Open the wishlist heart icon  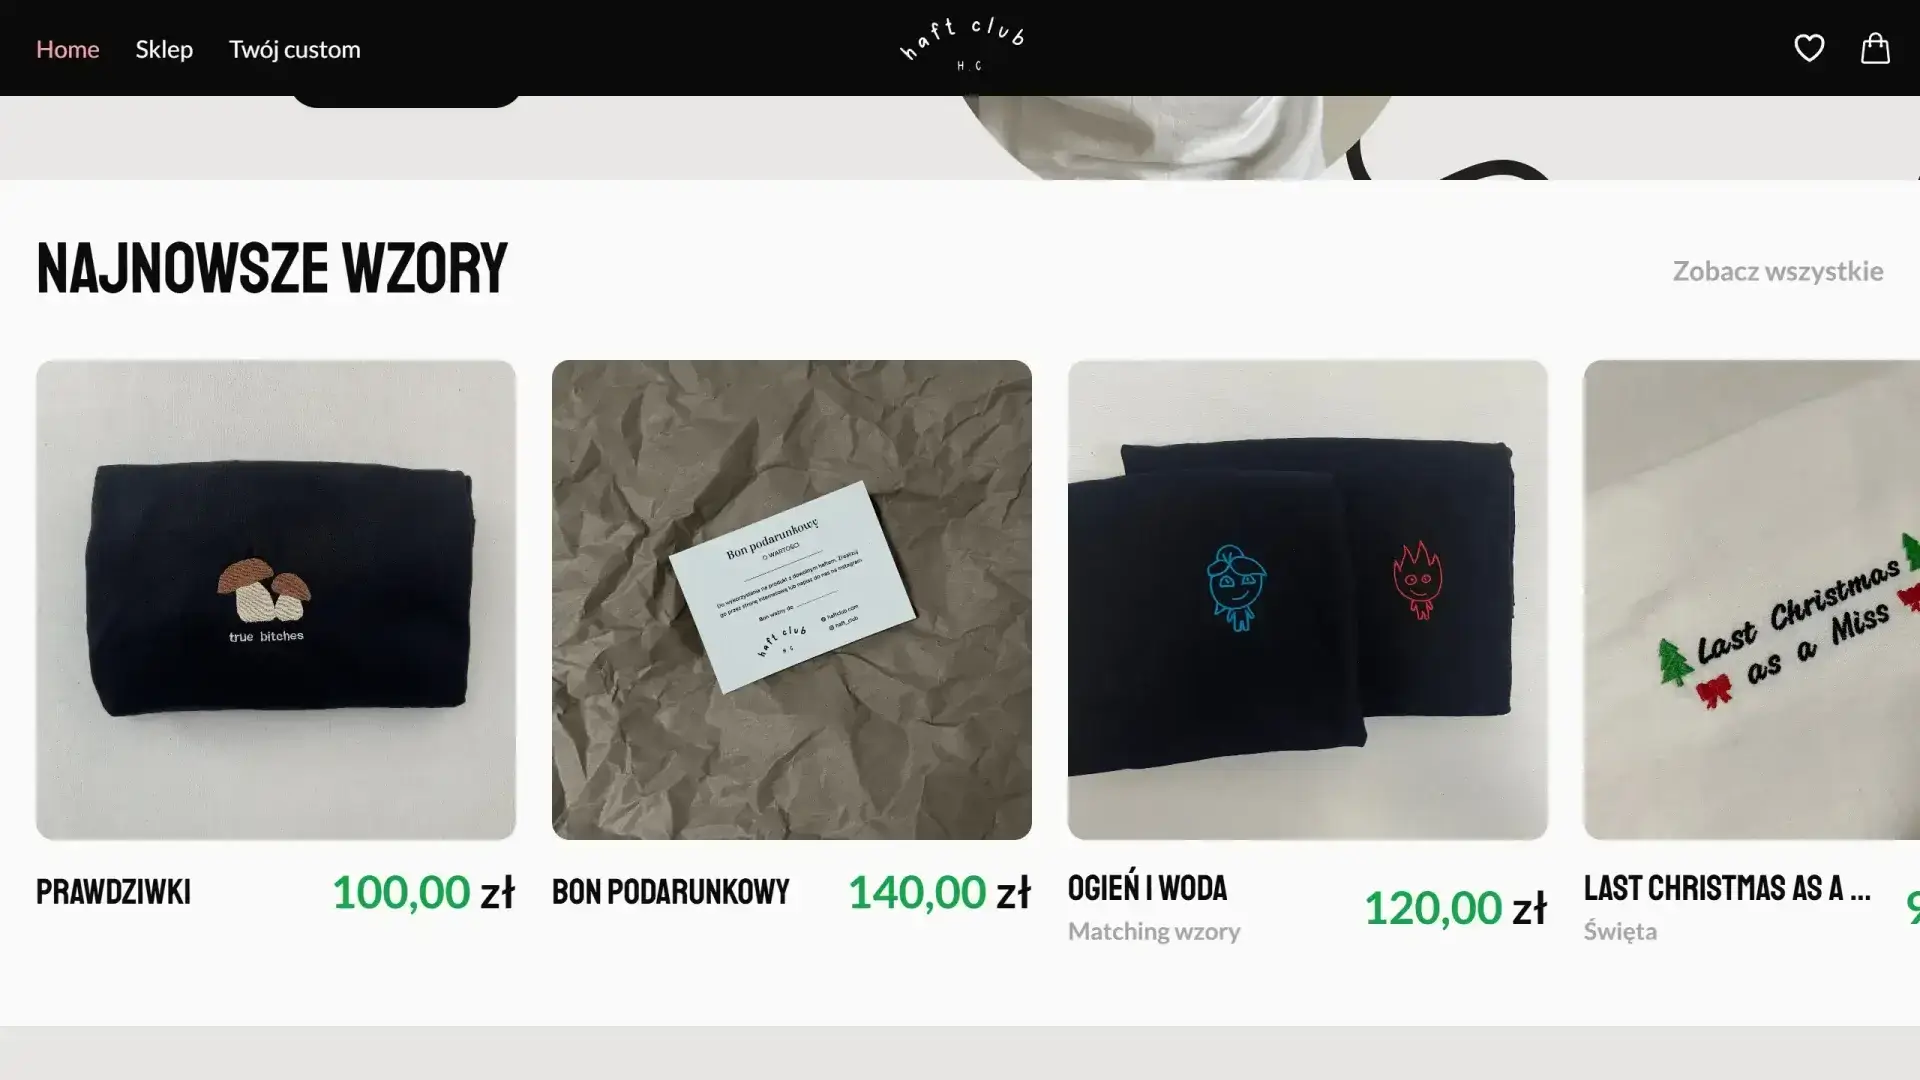1809,48
